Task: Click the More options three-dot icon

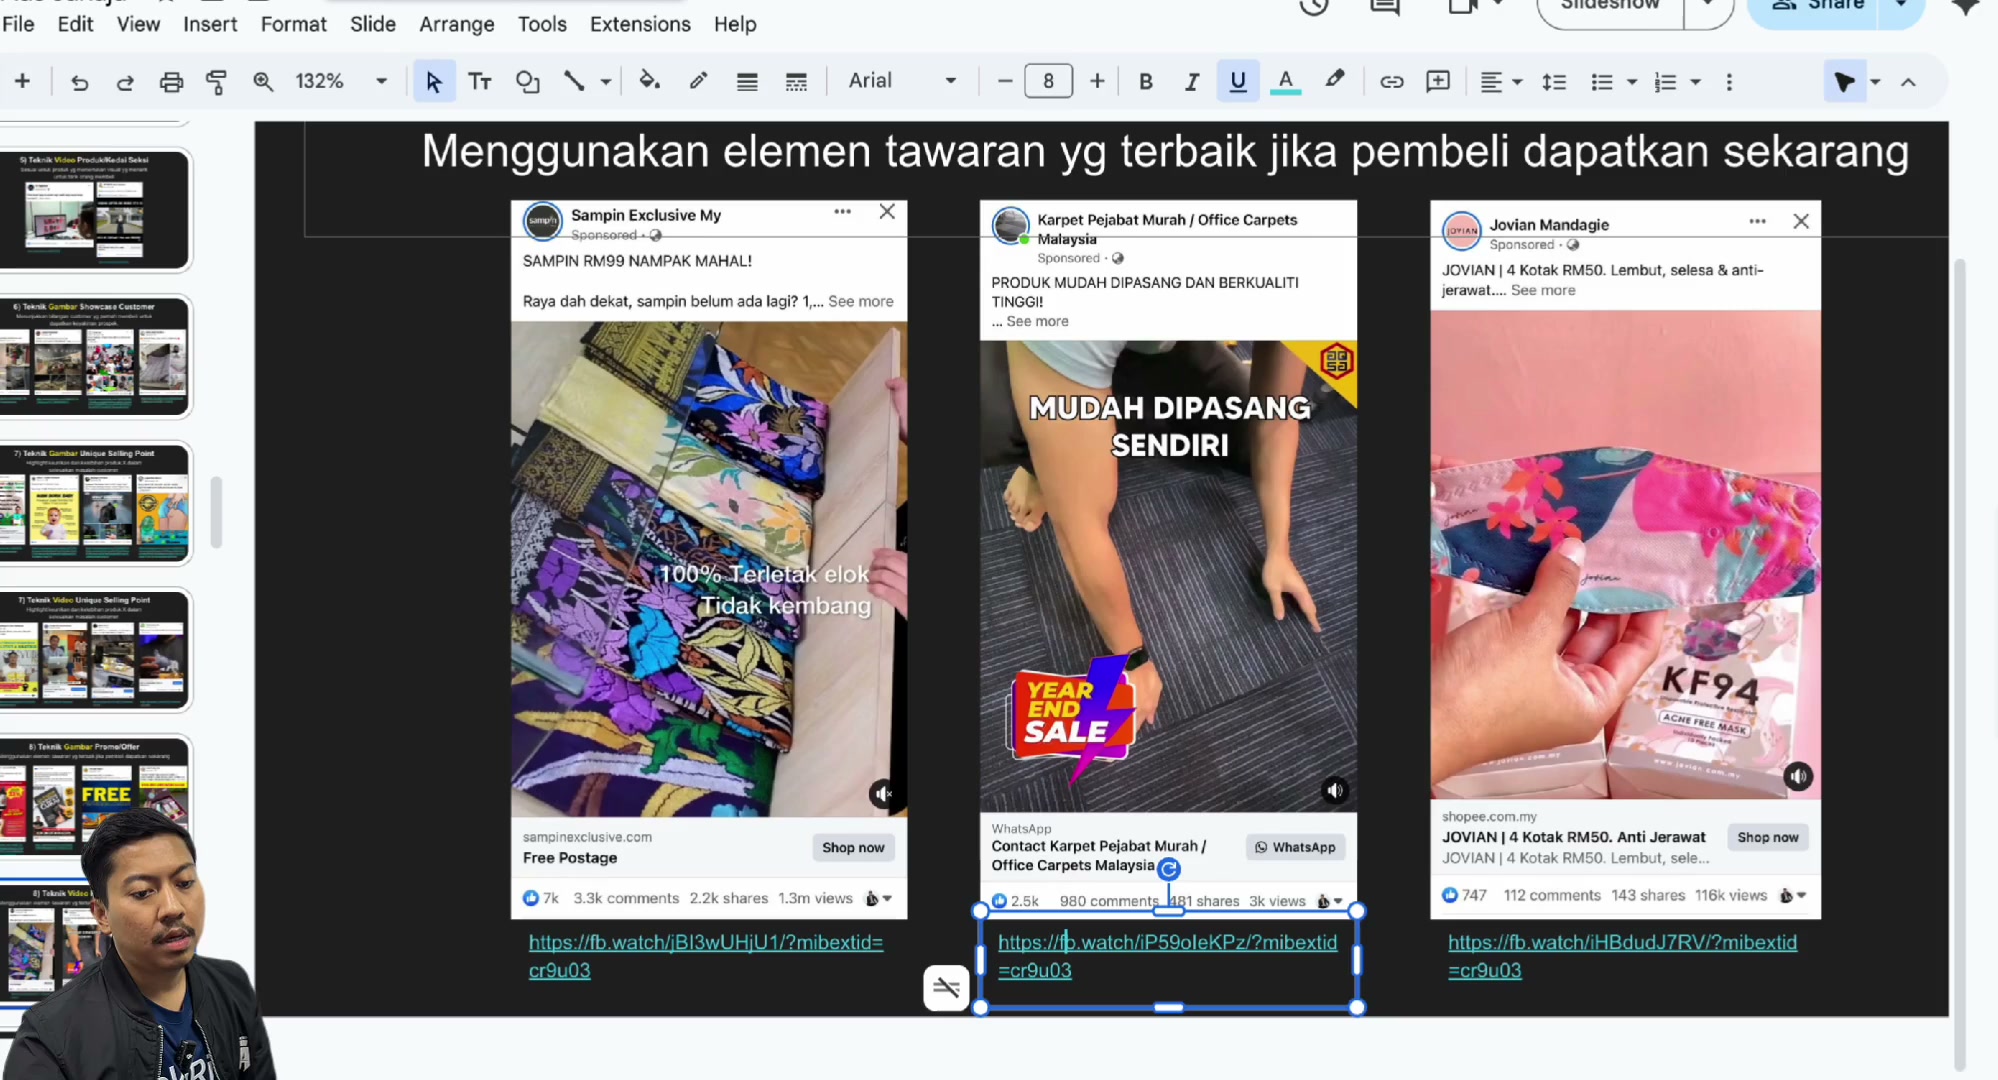Action: (1729, 82)
